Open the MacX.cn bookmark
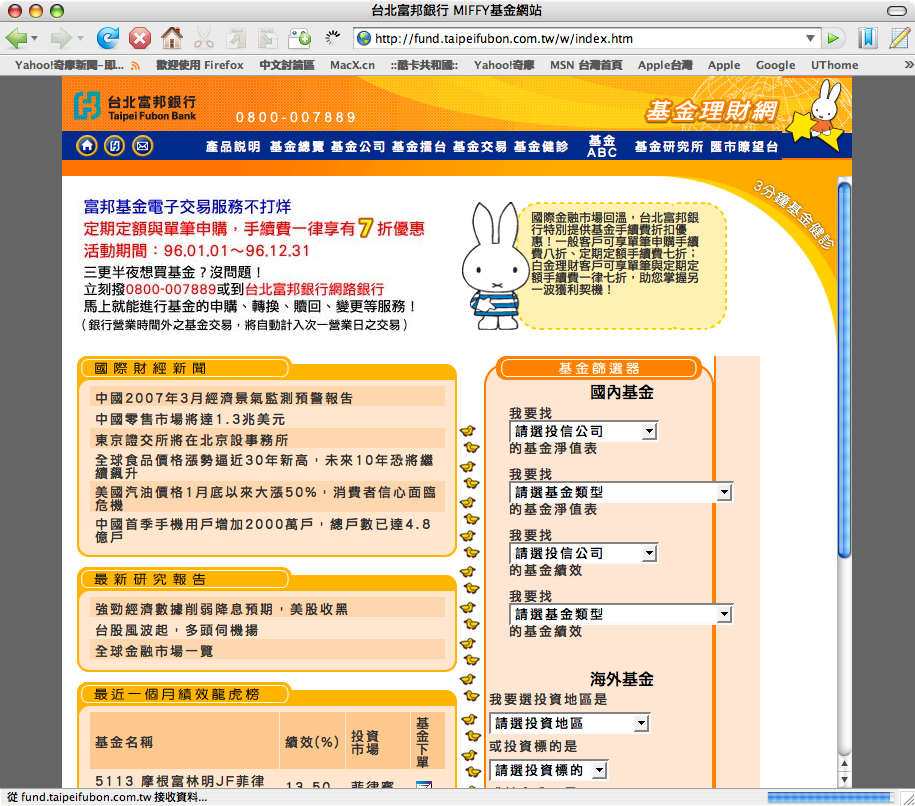 click(x=352, y=65)
